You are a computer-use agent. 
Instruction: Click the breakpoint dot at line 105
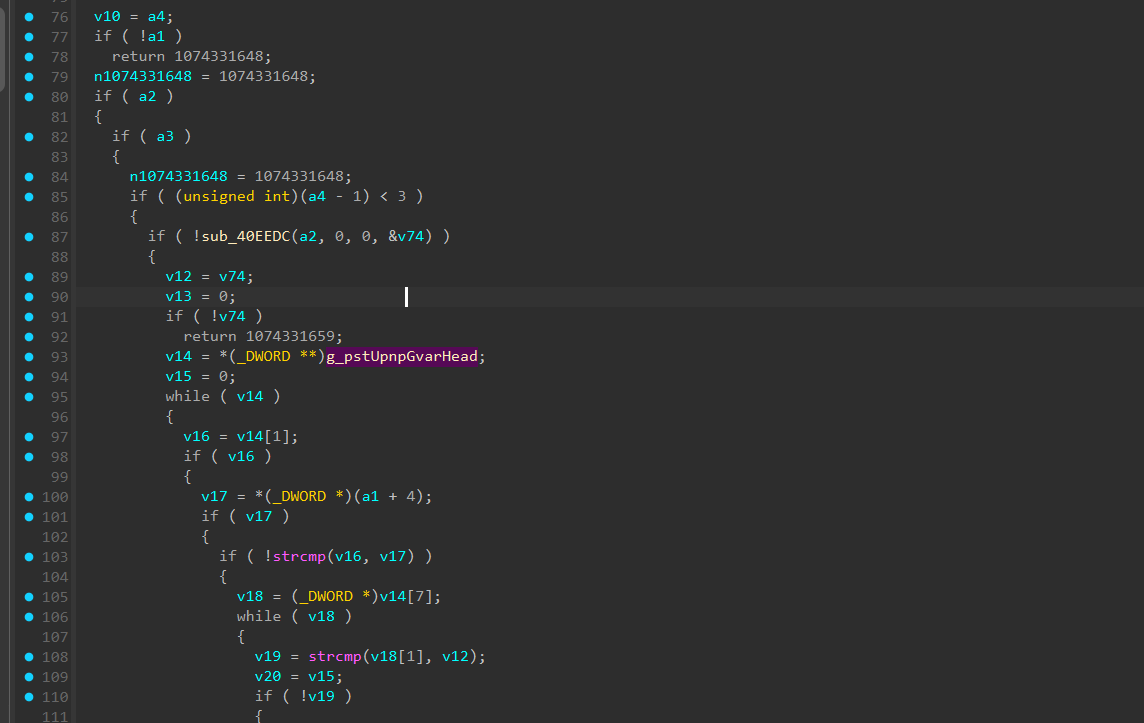pos(29,597)
